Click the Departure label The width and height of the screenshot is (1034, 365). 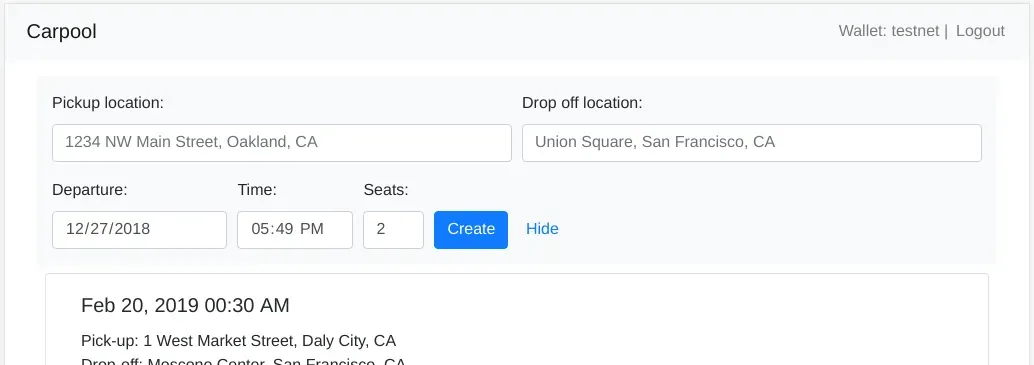pyautogui.click(x=90, y=190)
